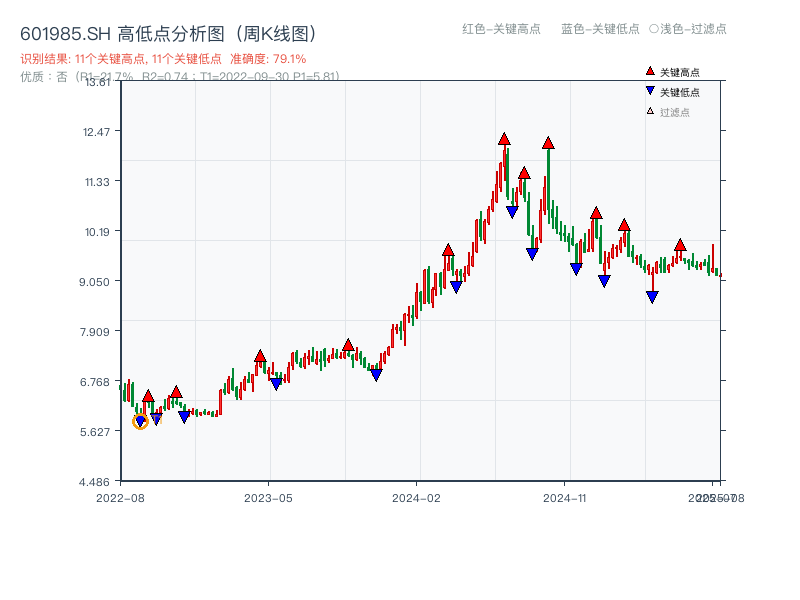Select the first red high-point marker on the left
800x600 pixels.
point(146,396)
